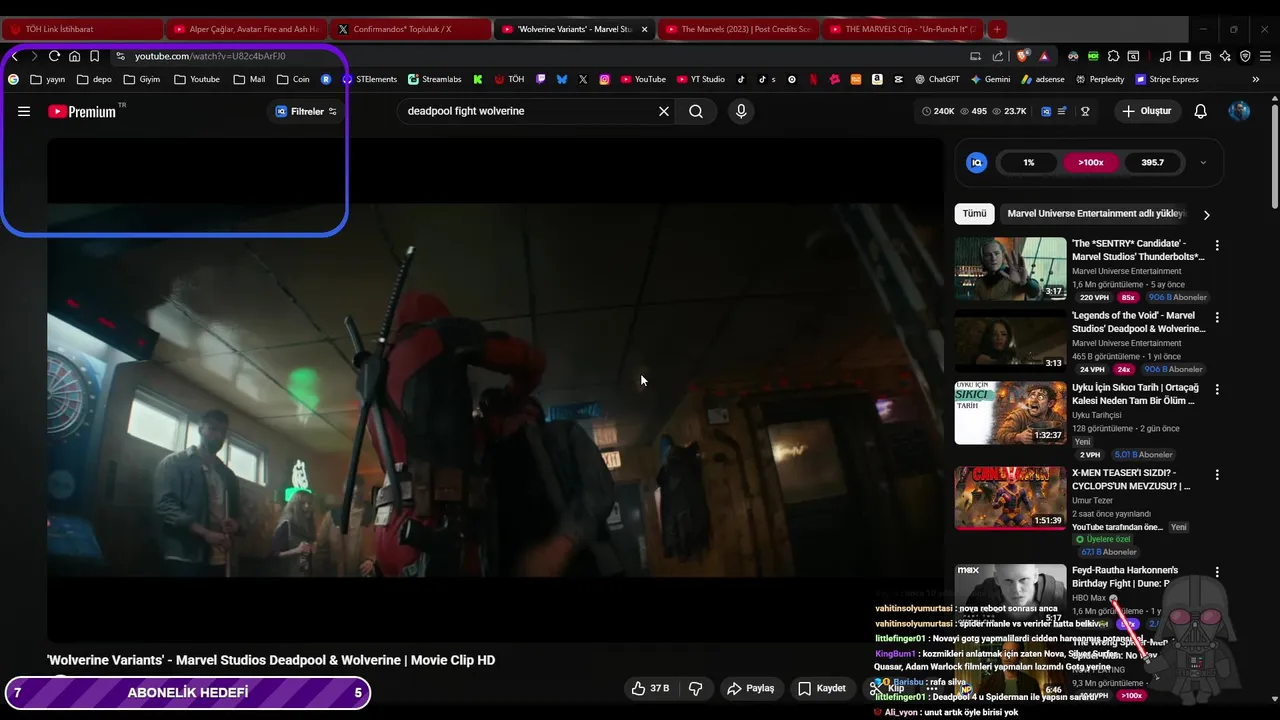This screenshot has height=720, width=1280.
Task: Open the browser main menu
Action: point(1265,56)
